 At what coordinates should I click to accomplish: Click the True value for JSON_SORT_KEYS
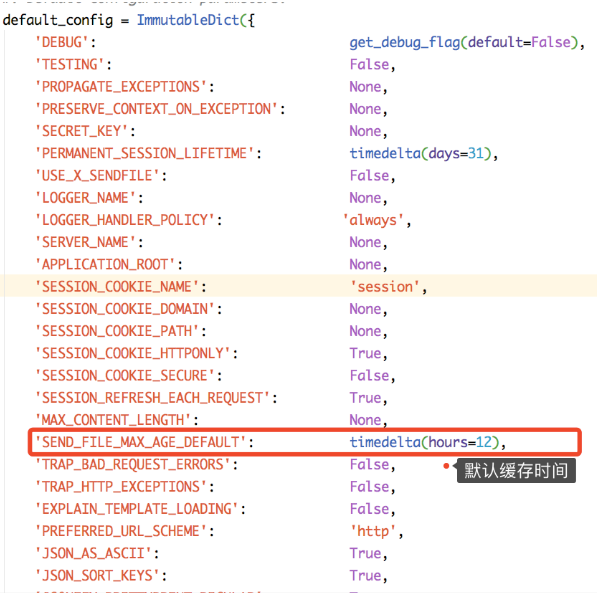pyautogui.click(x=366, y=575)
